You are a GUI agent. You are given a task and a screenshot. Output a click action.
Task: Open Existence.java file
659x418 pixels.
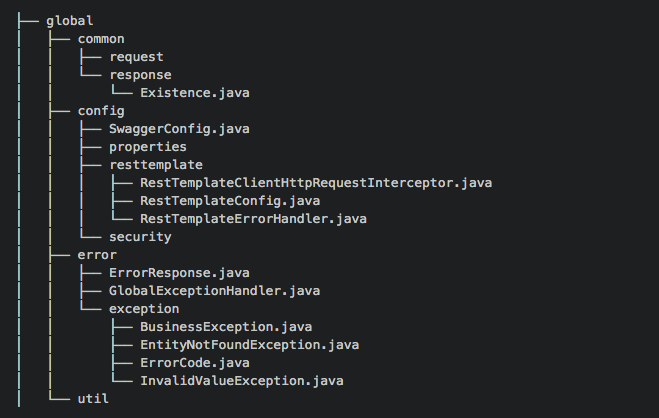195,93
